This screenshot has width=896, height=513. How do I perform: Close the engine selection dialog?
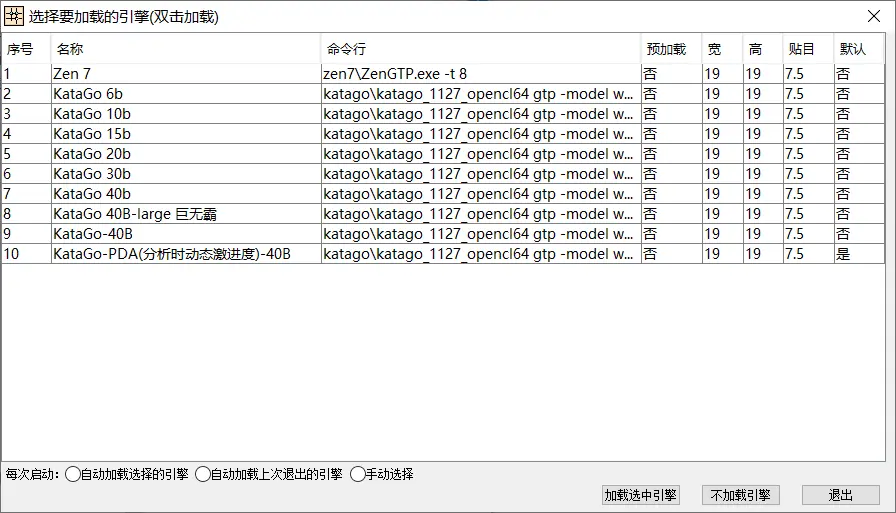click(872, 16)
